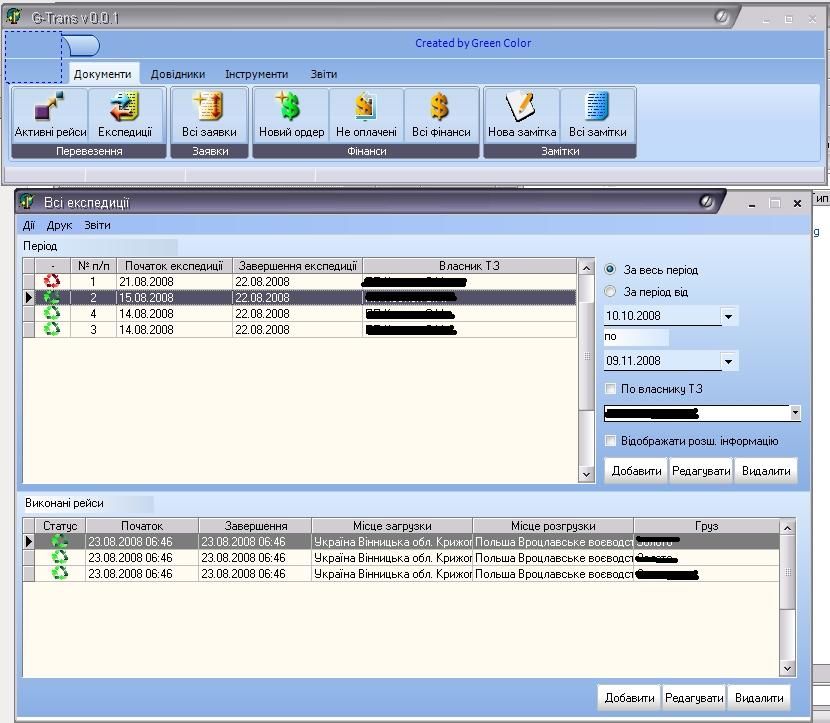The height and width of the screenshot is (723, 830).
Task: Sort by Завершення експедиції column header
Action: 297,266
